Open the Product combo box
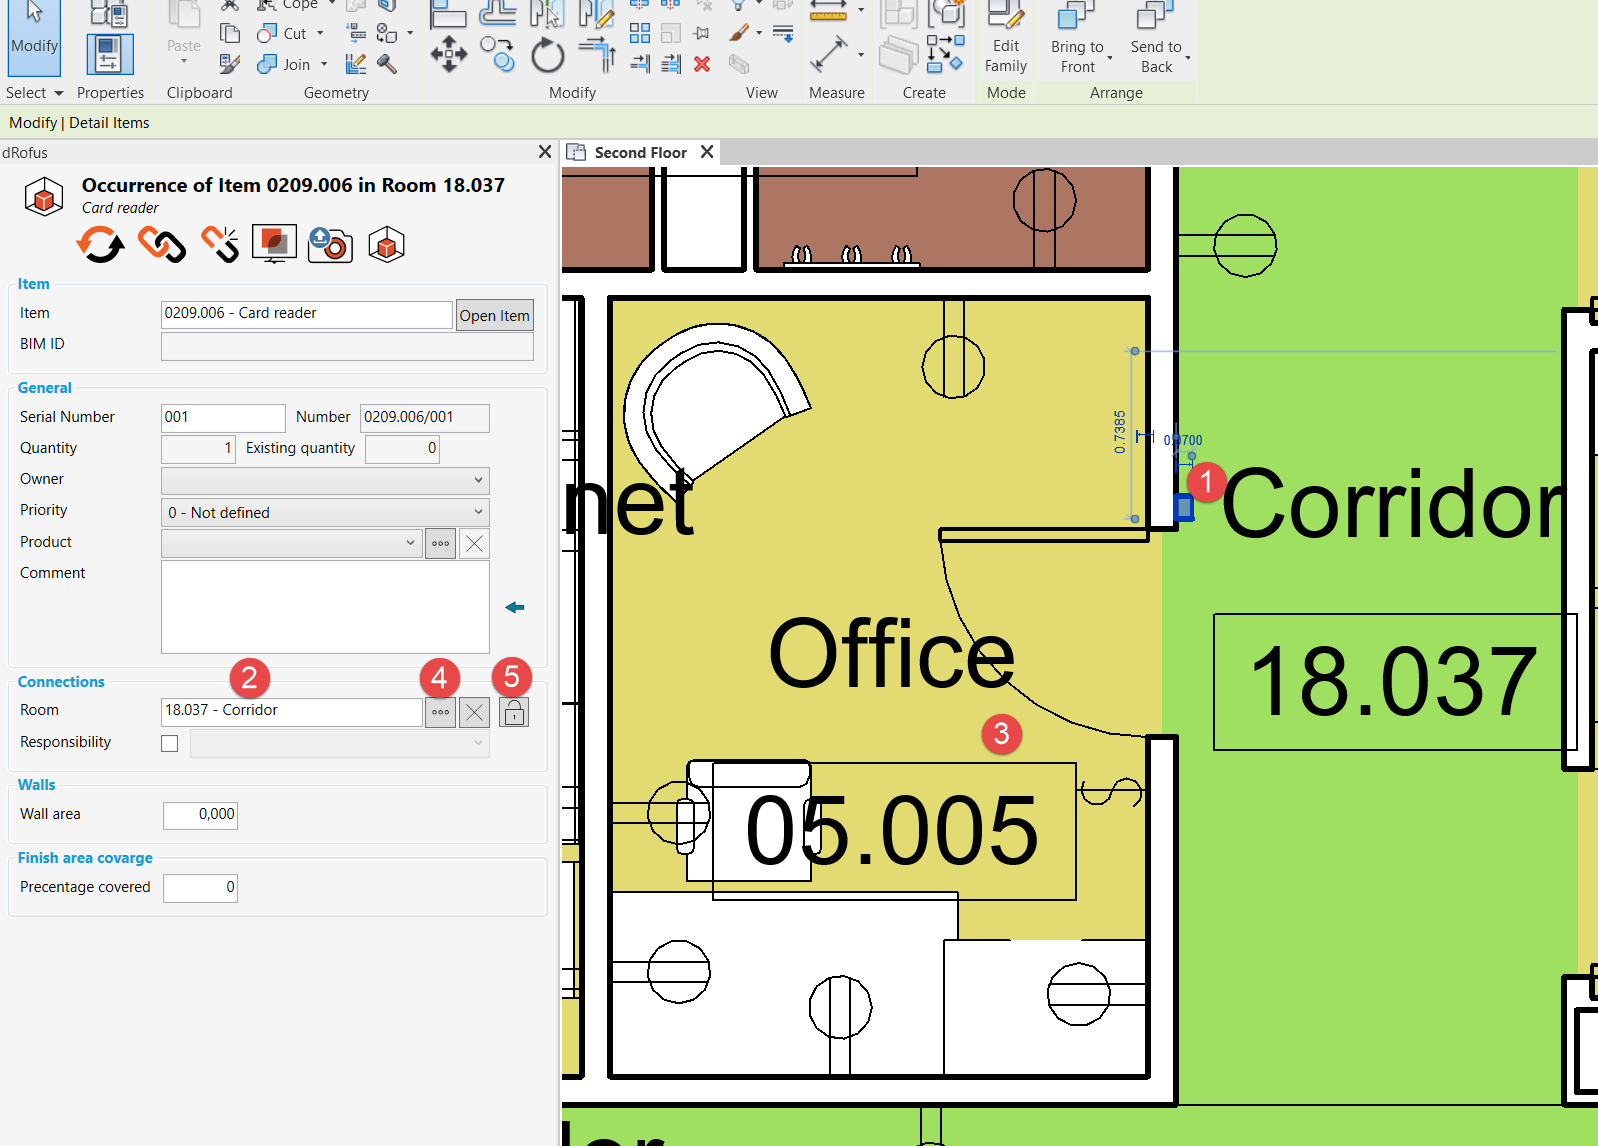The height and width of the screenshot is (1146, 1598). [291, 543]
